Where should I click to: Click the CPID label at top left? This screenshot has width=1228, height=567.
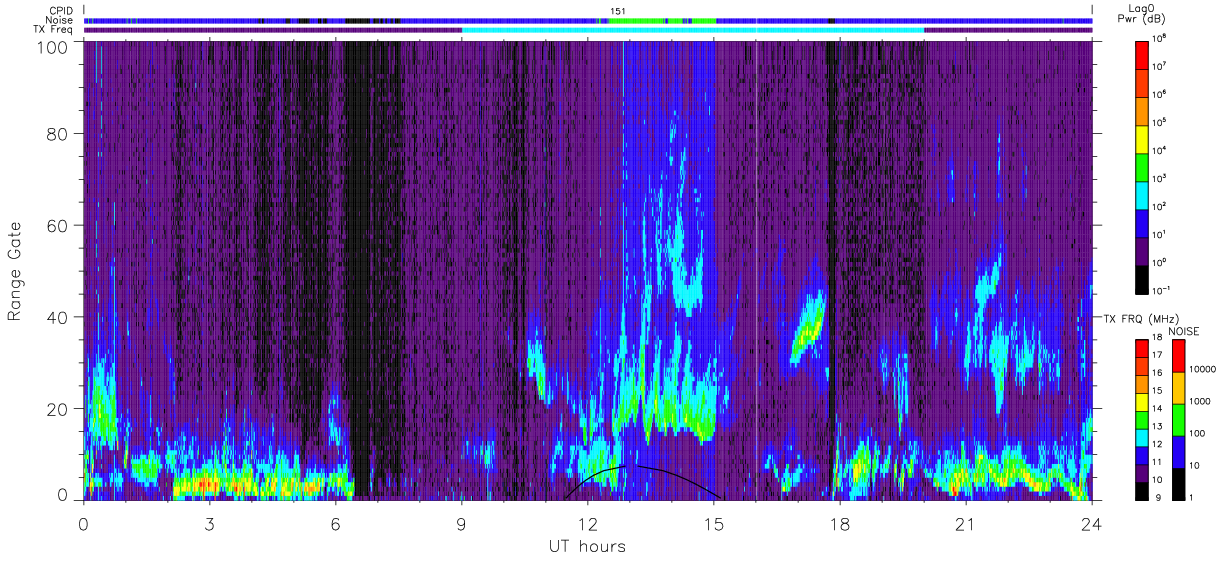[61, 10]
